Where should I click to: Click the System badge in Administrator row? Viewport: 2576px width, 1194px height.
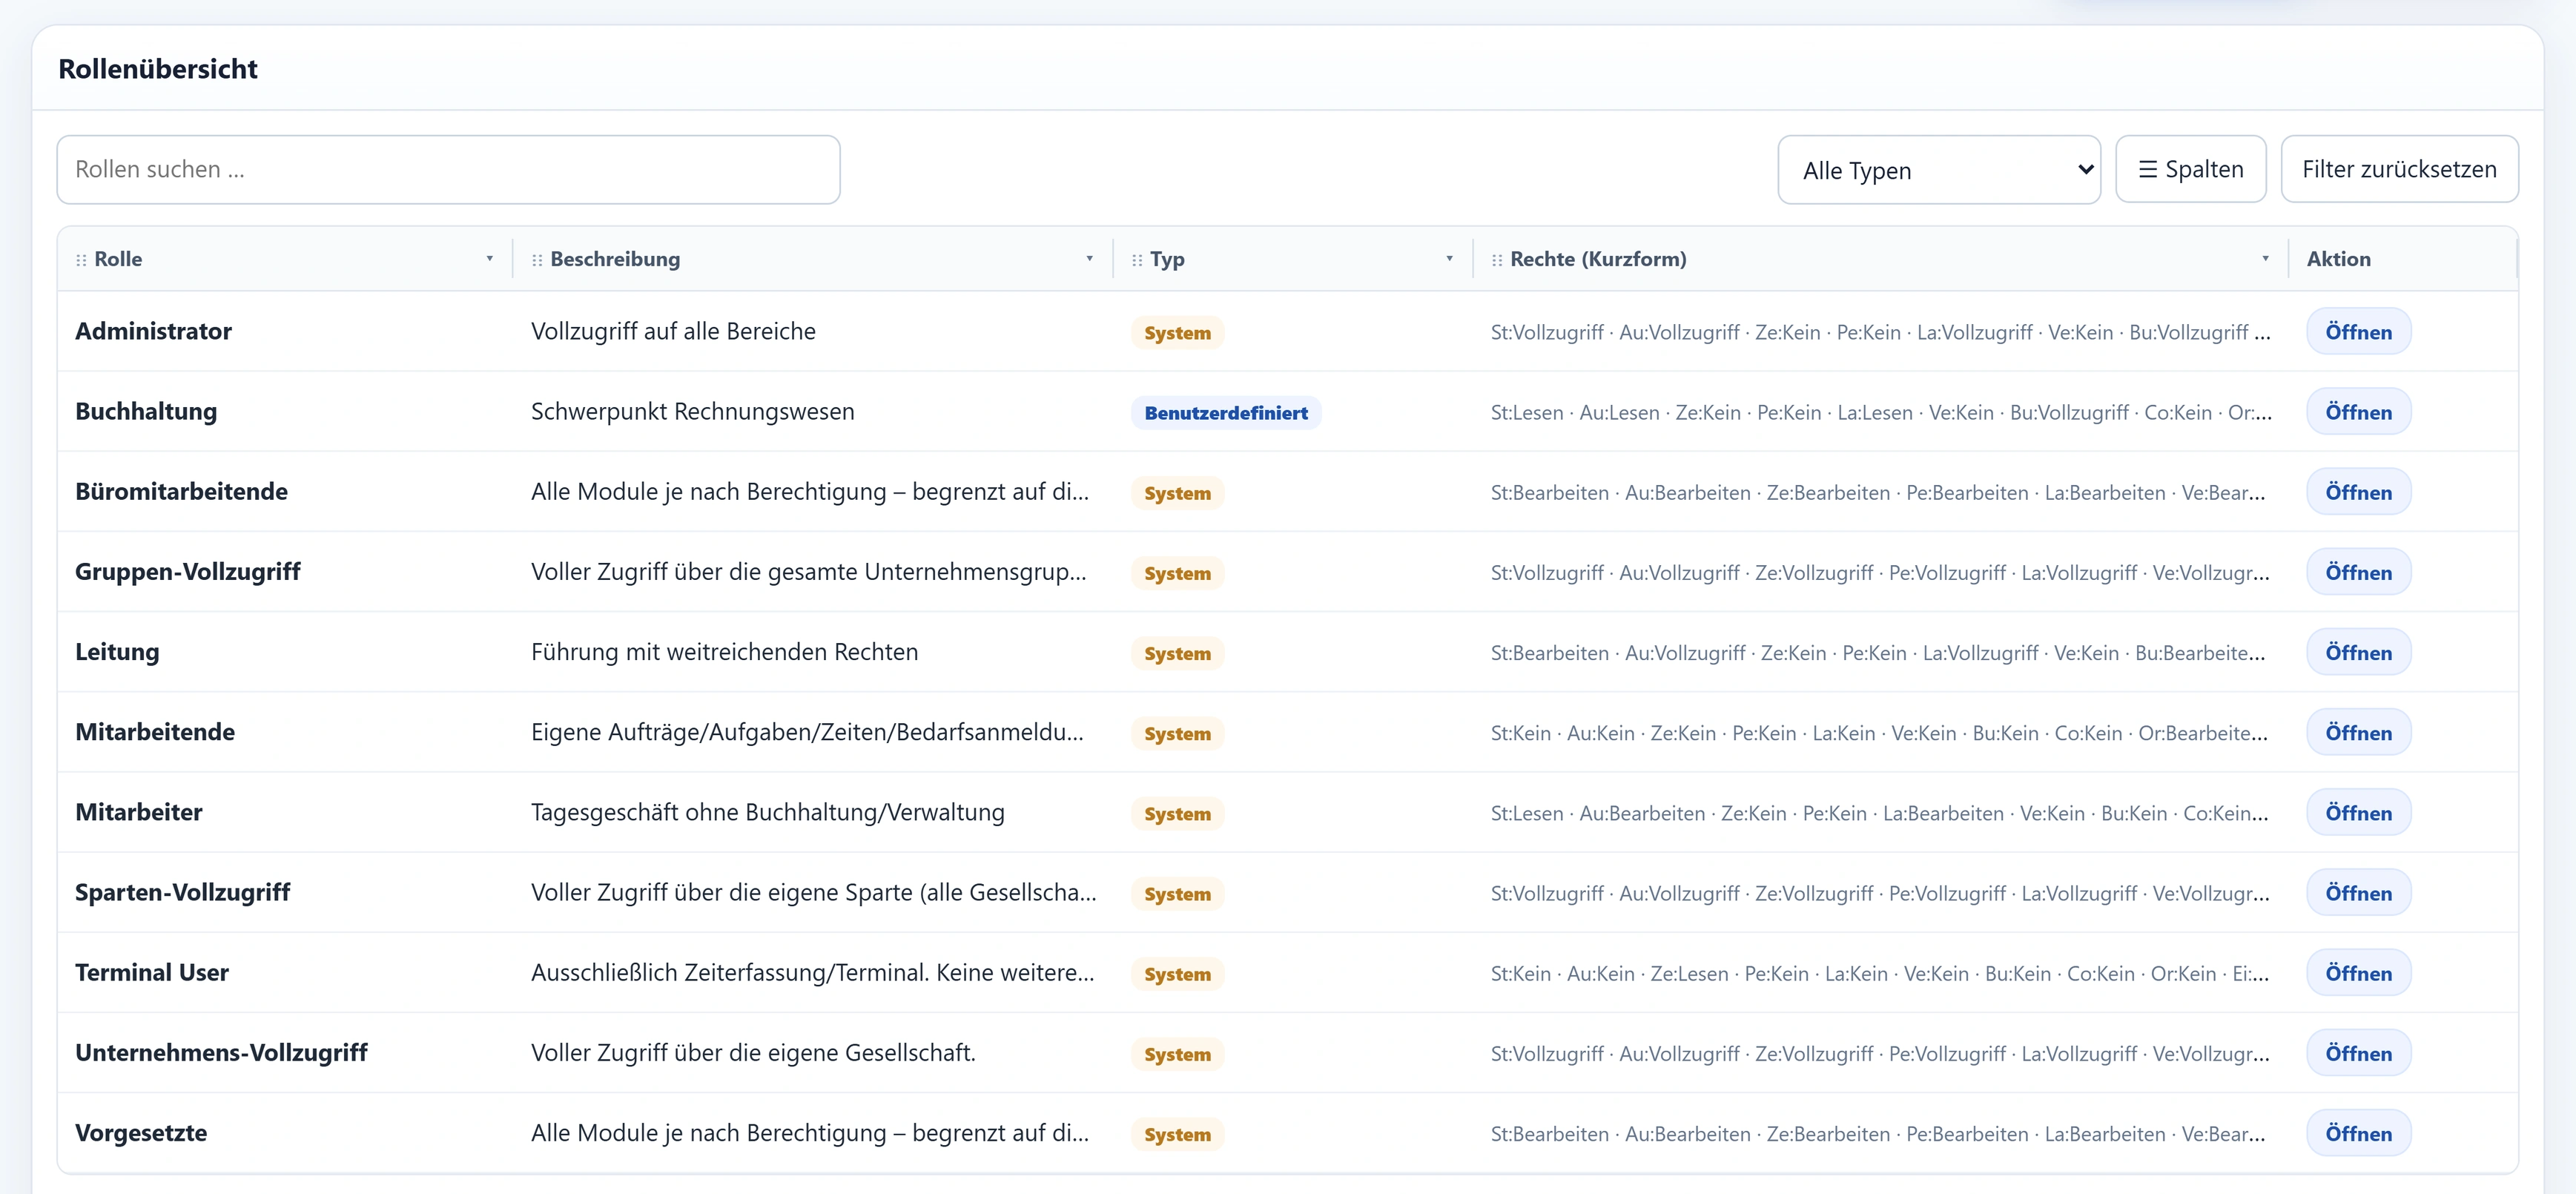click(x=1177, y=333)
